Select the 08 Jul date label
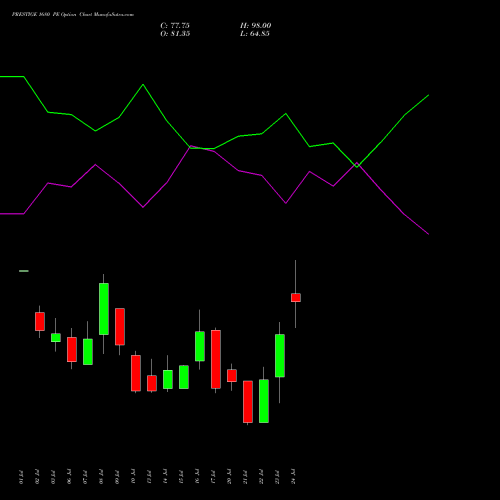The height and width of the screenshot is (500, 500). pyautogui.click(x=101, y=477)
